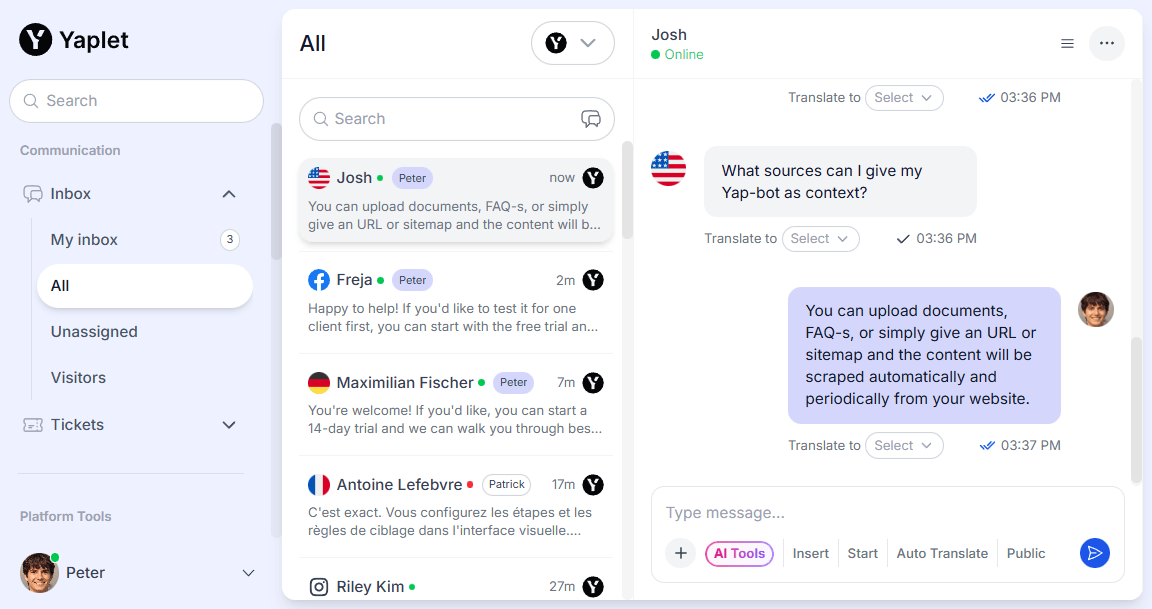Click the Facebook icon beside Freja
1152x609 pixels.
point(319,280)
